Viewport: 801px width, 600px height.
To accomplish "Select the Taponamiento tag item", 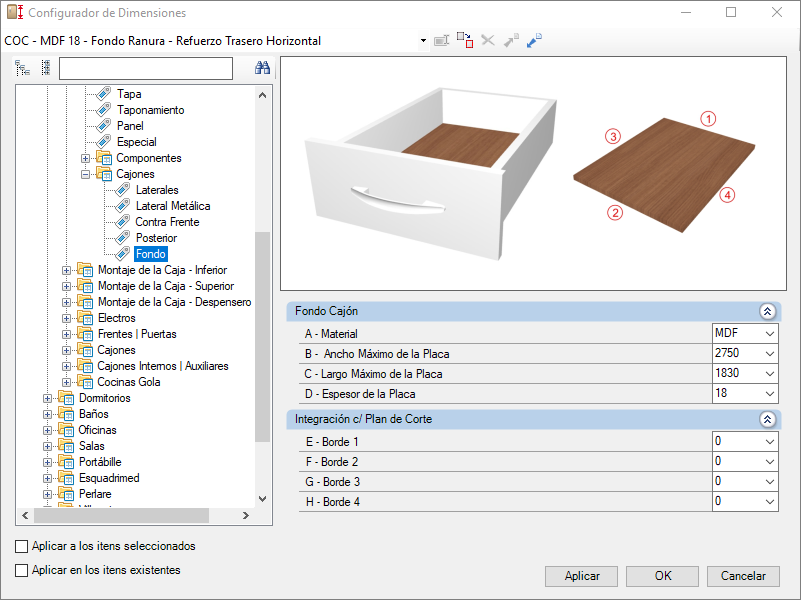I will pyautogui.click(x=150, y=110).
